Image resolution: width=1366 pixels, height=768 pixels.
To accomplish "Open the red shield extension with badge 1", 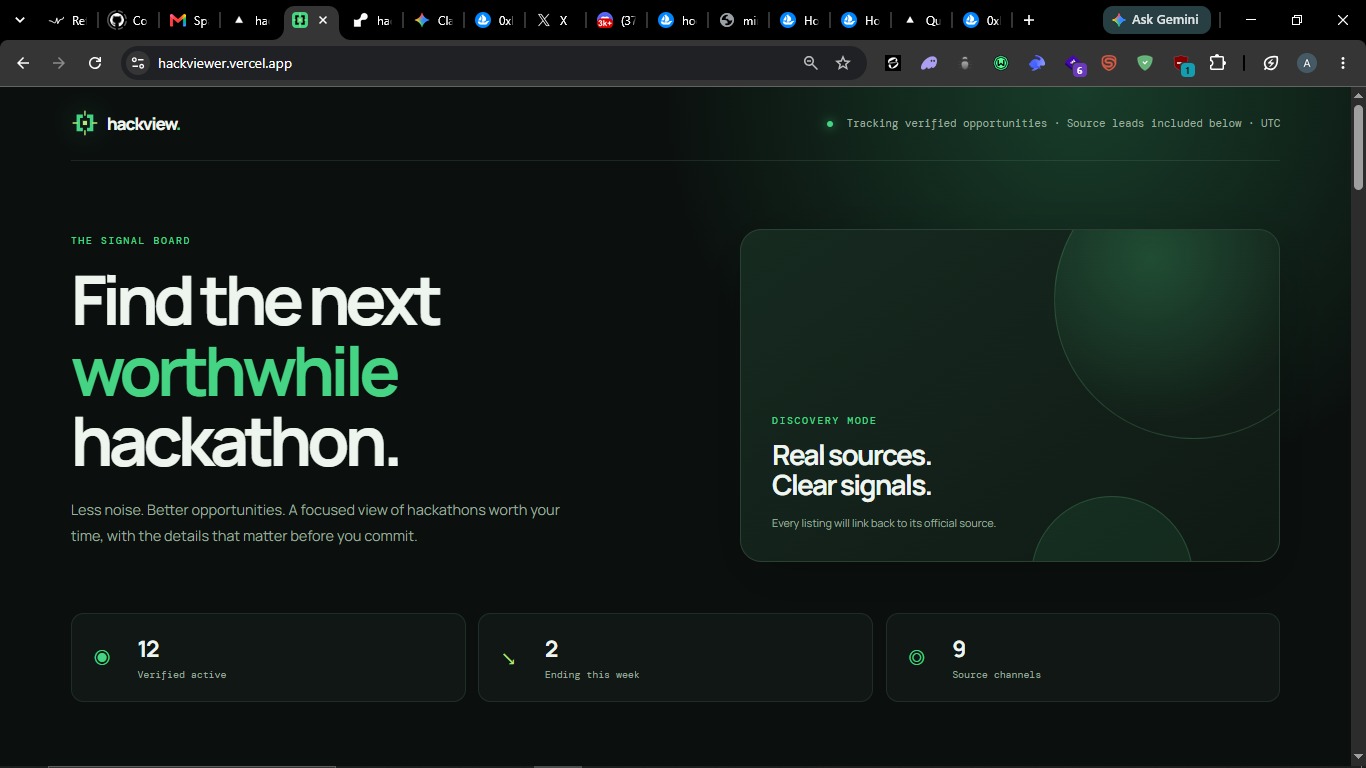I will click(x=1182, y=64).
